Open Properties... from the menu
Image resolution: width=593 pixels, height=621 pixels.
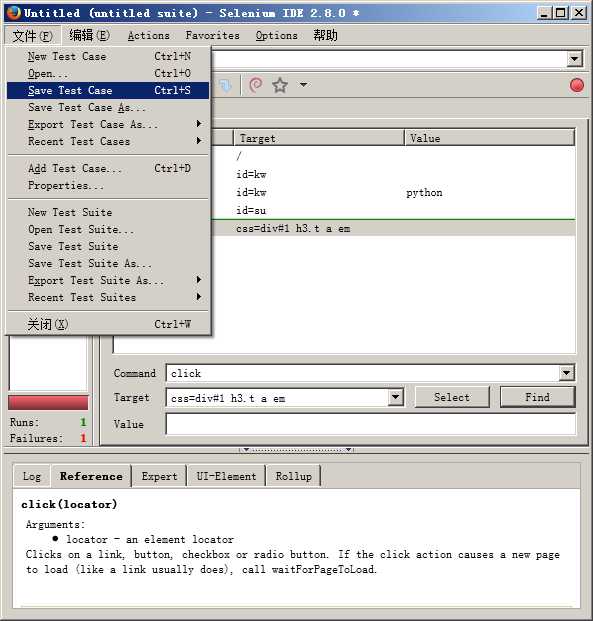coord(108,185)
